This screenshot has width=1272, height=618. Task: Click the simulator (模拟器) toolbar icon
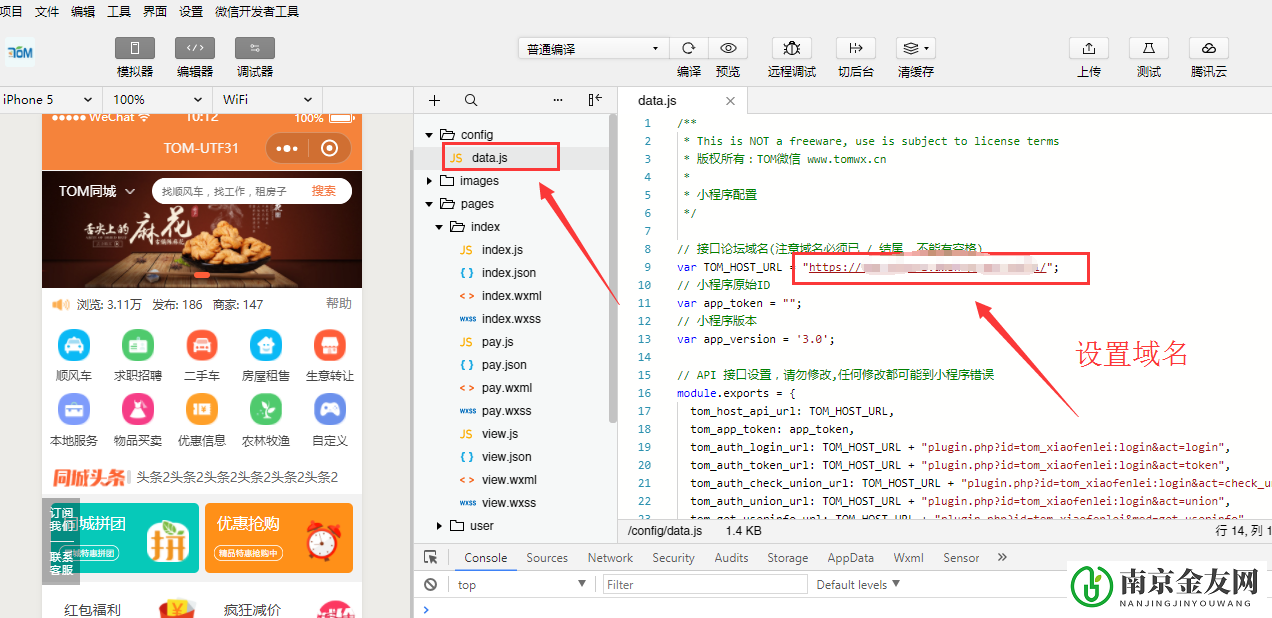135,48
